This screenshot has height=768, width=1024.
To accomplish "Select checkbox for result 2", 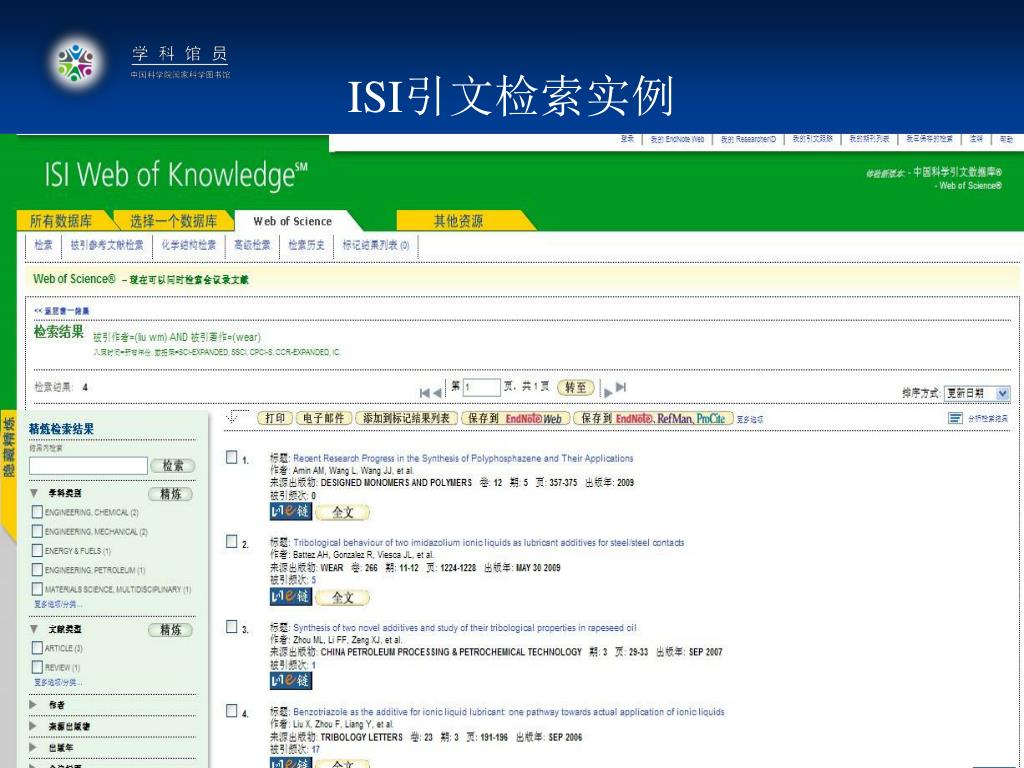I will 231,541.
